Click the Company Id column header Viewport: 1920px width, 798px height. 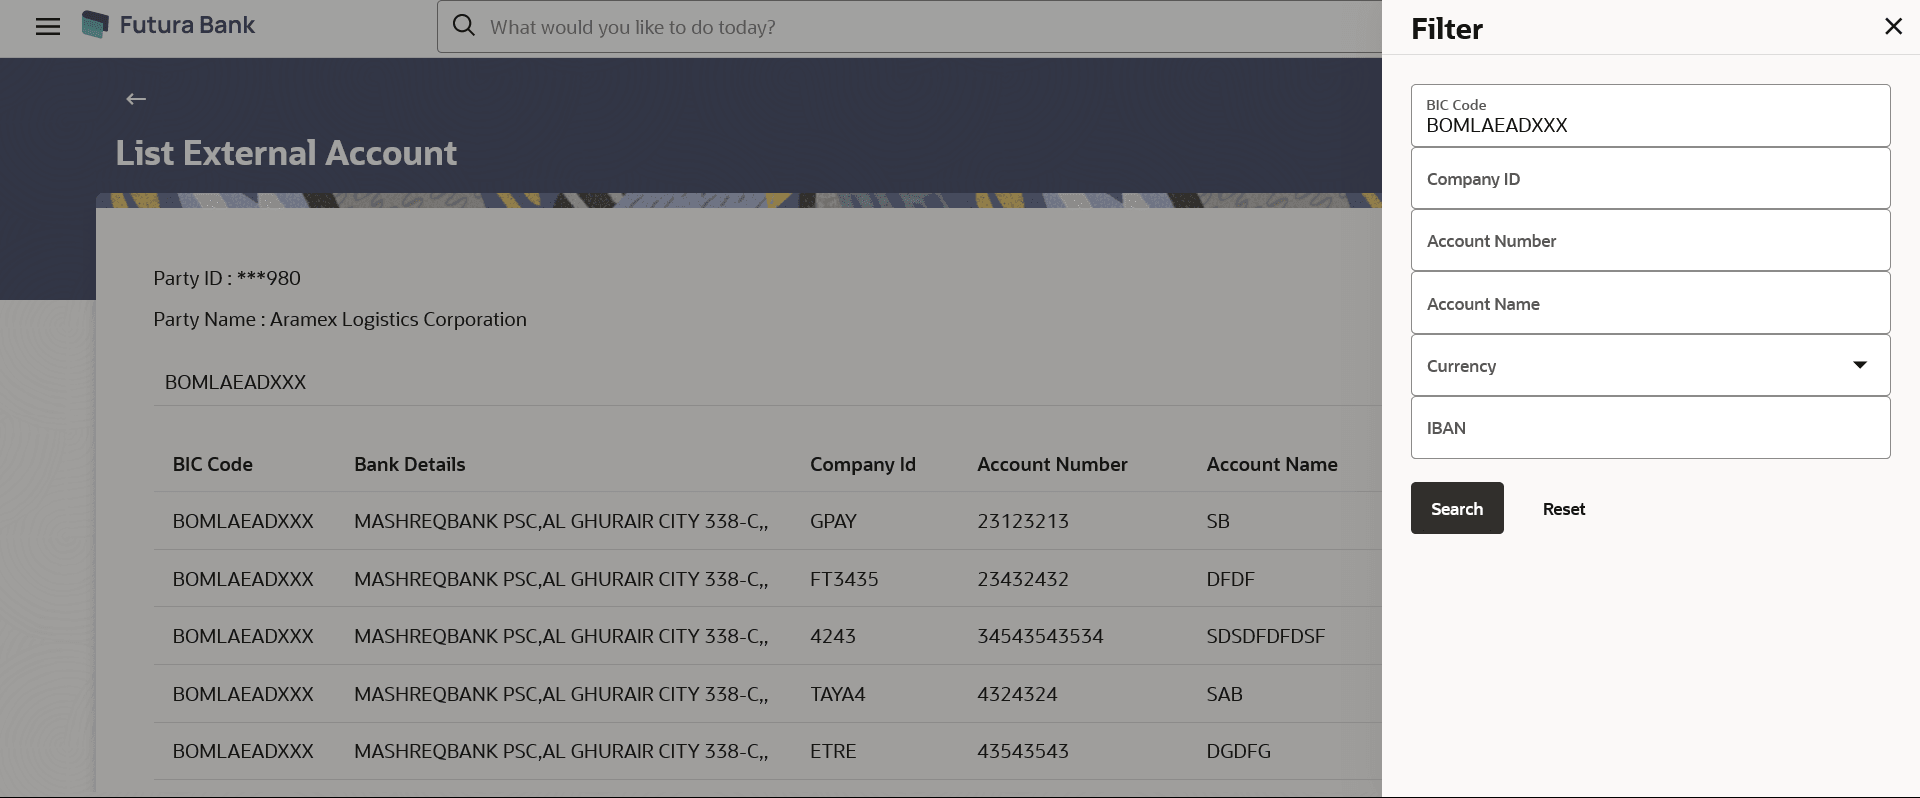[x=863, y=464]
